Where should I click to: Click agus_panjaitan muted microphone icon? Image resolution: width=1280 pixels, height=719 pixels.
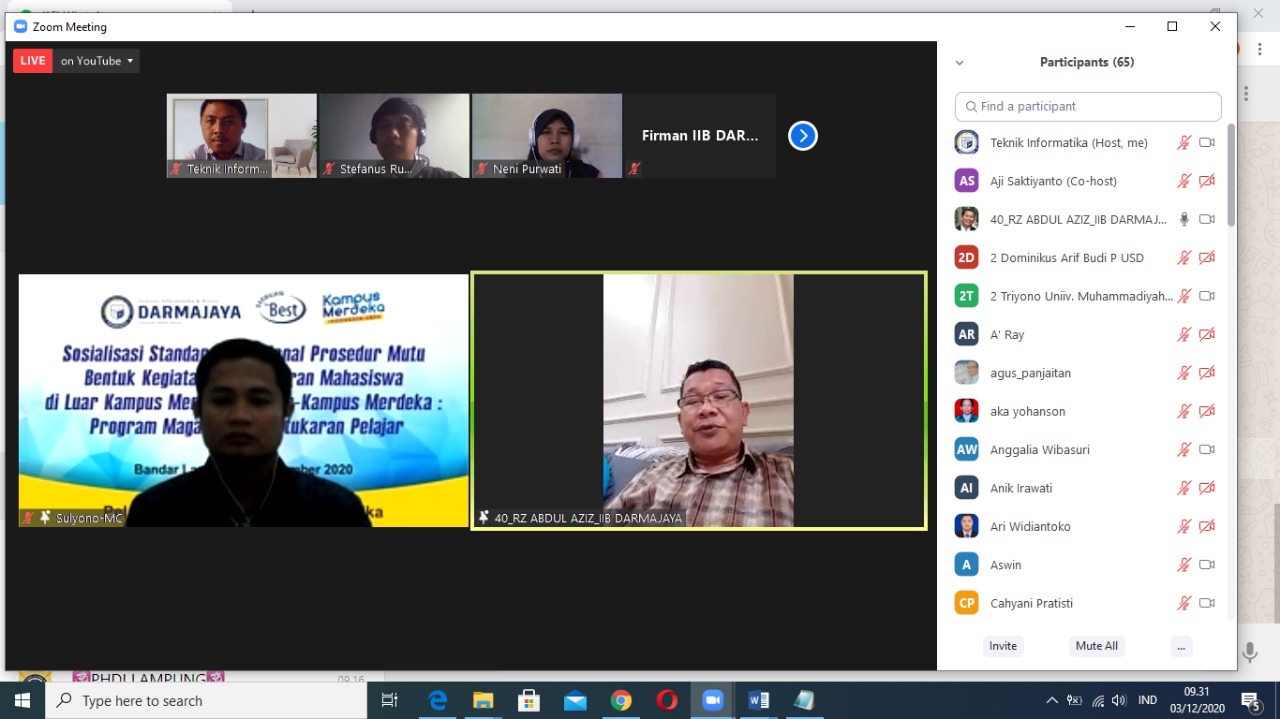tap(1184, 373)
